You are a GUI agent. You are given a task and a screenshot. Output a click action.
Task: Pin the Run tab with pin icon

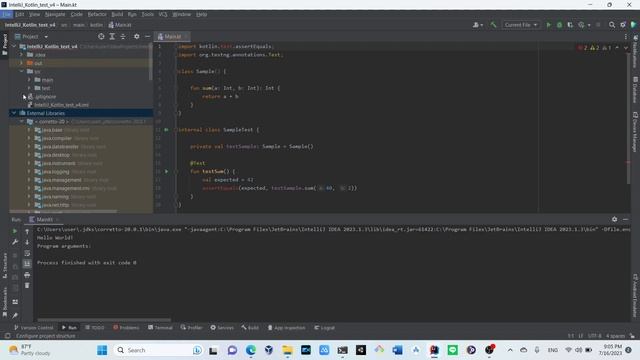tap(15, 315)
